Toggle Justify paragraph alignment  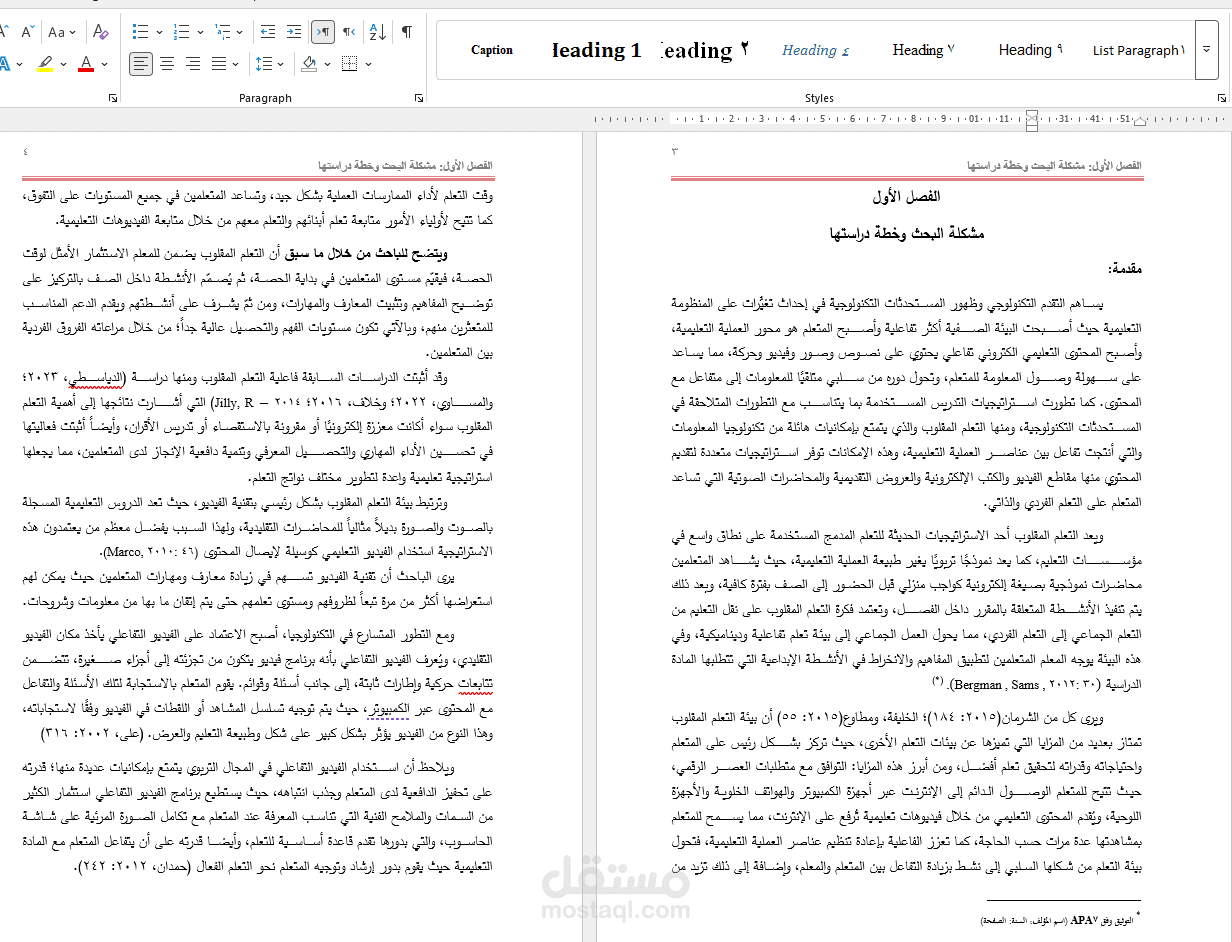218,64
